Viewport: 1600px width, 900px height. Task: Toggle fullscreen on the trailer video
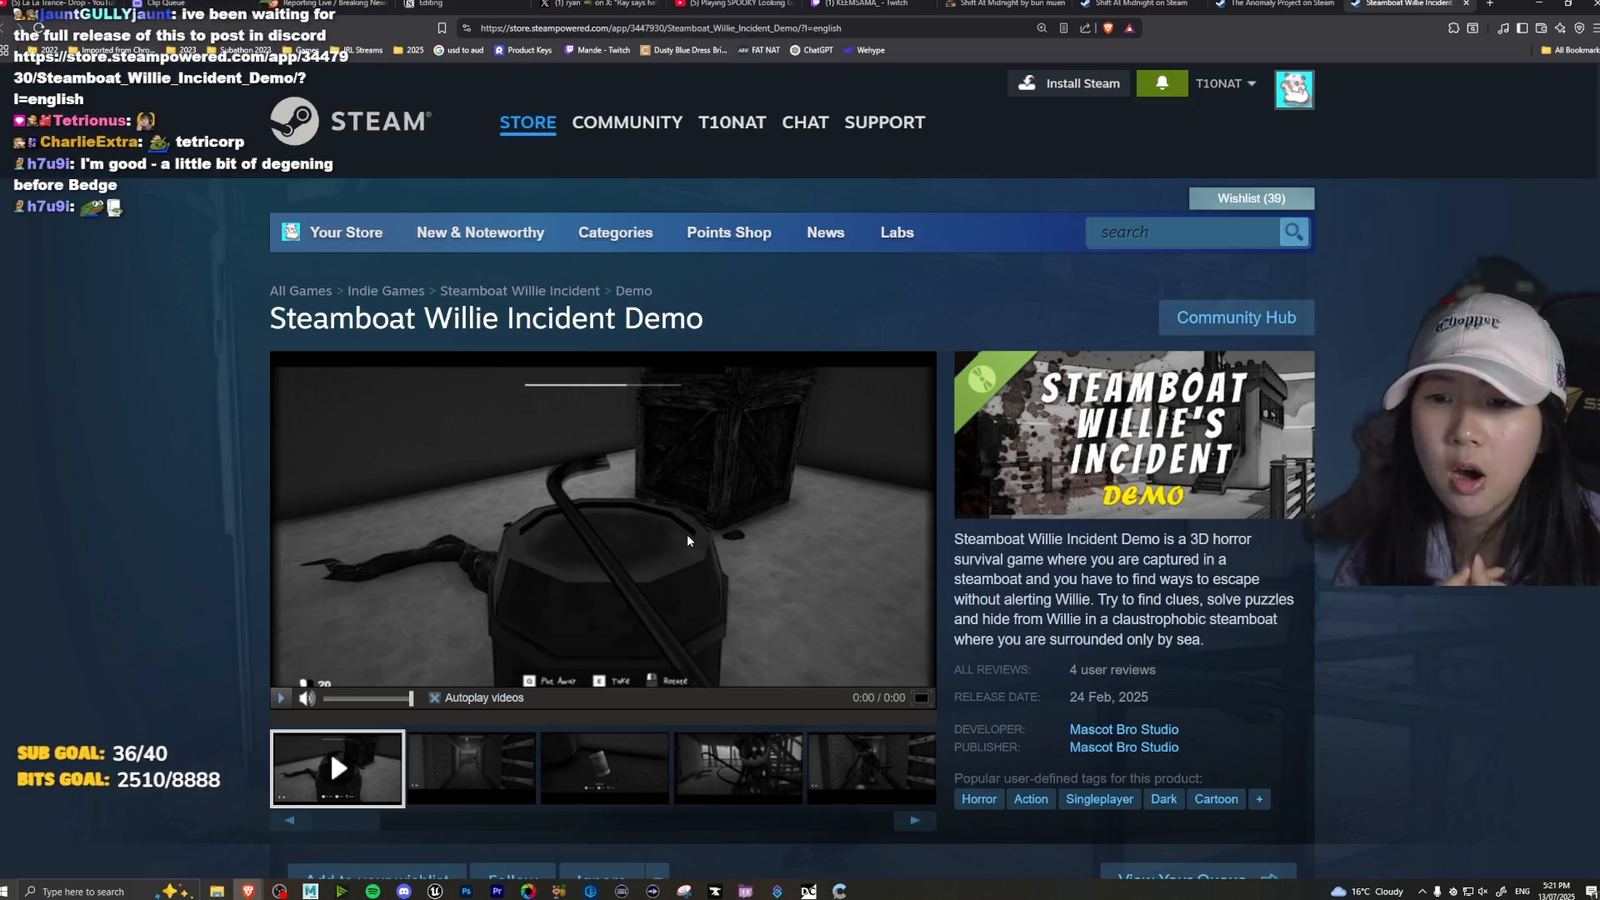[x=922, y=698]
